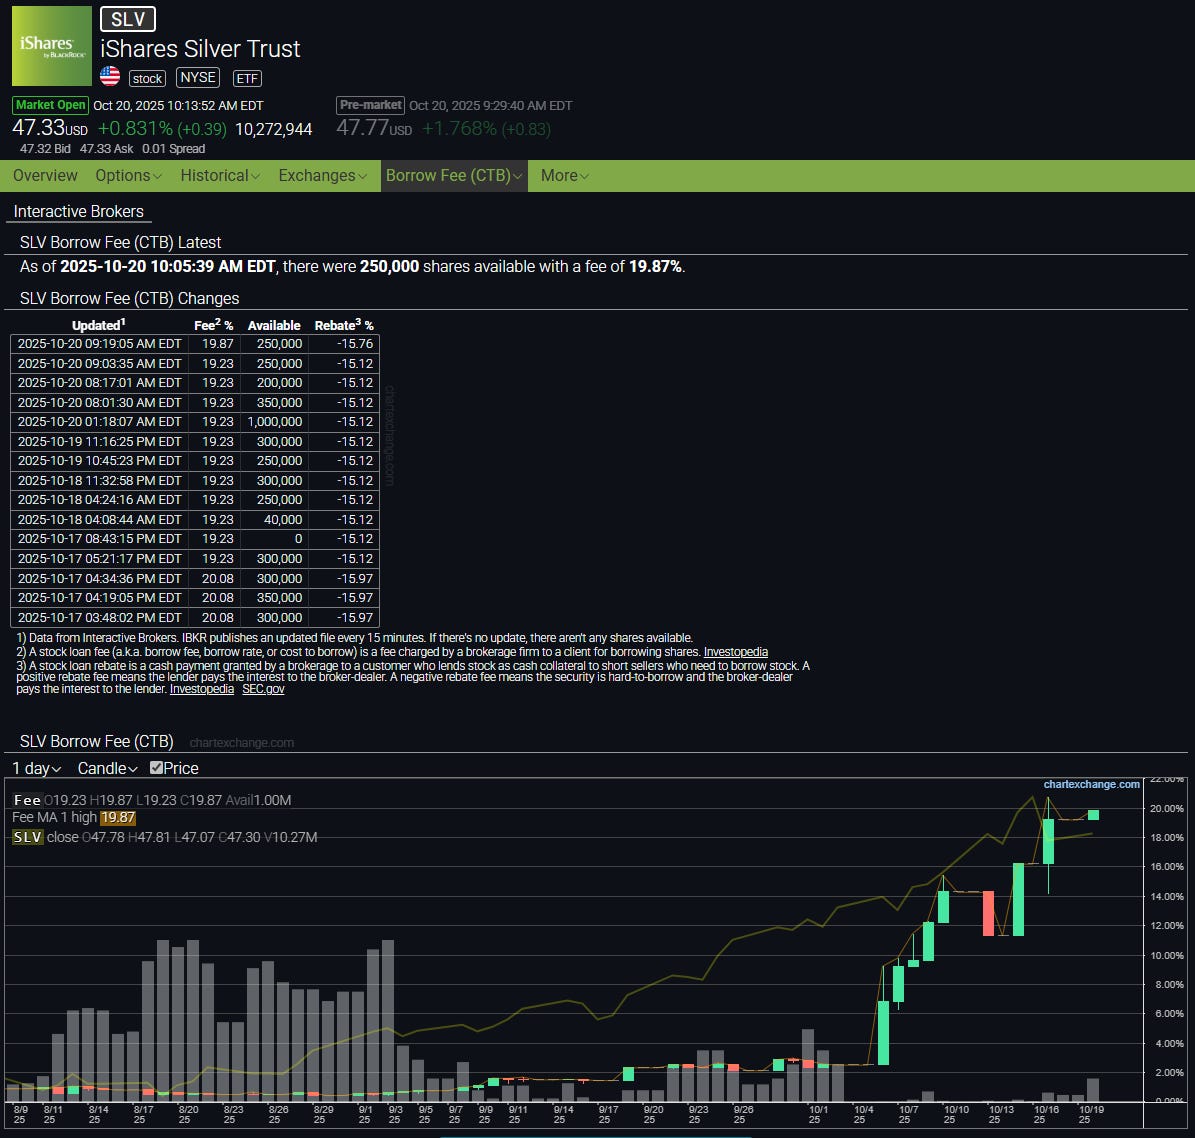Click the Pre-market status badge
This screenshot has width=1195, height=1138.
tap(370, 105)
